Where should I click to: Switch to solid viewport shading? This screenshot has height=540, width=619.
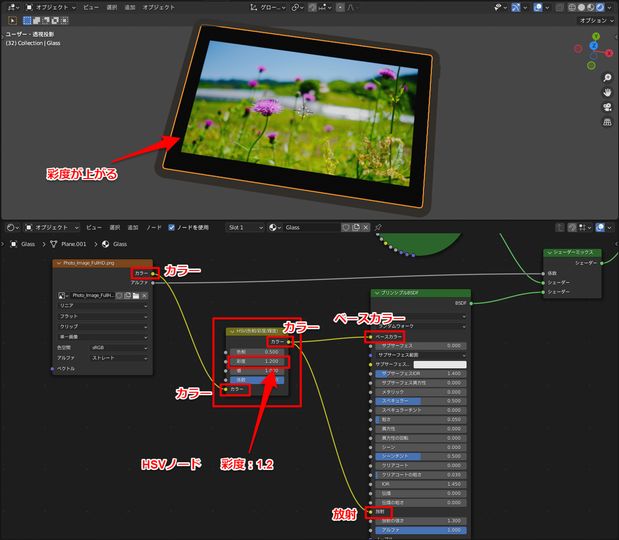point(581,7)
